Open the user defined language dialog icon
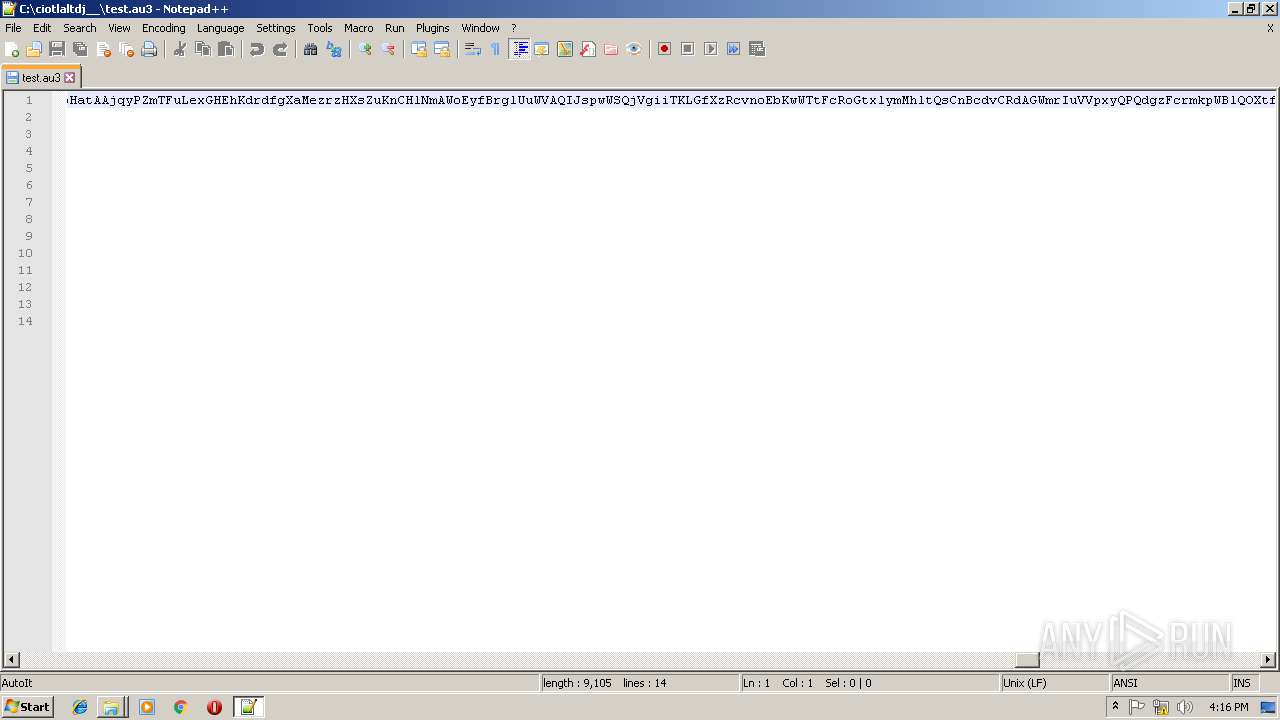The height and width of the screenshot is (720, 1280). coord(542,49)
